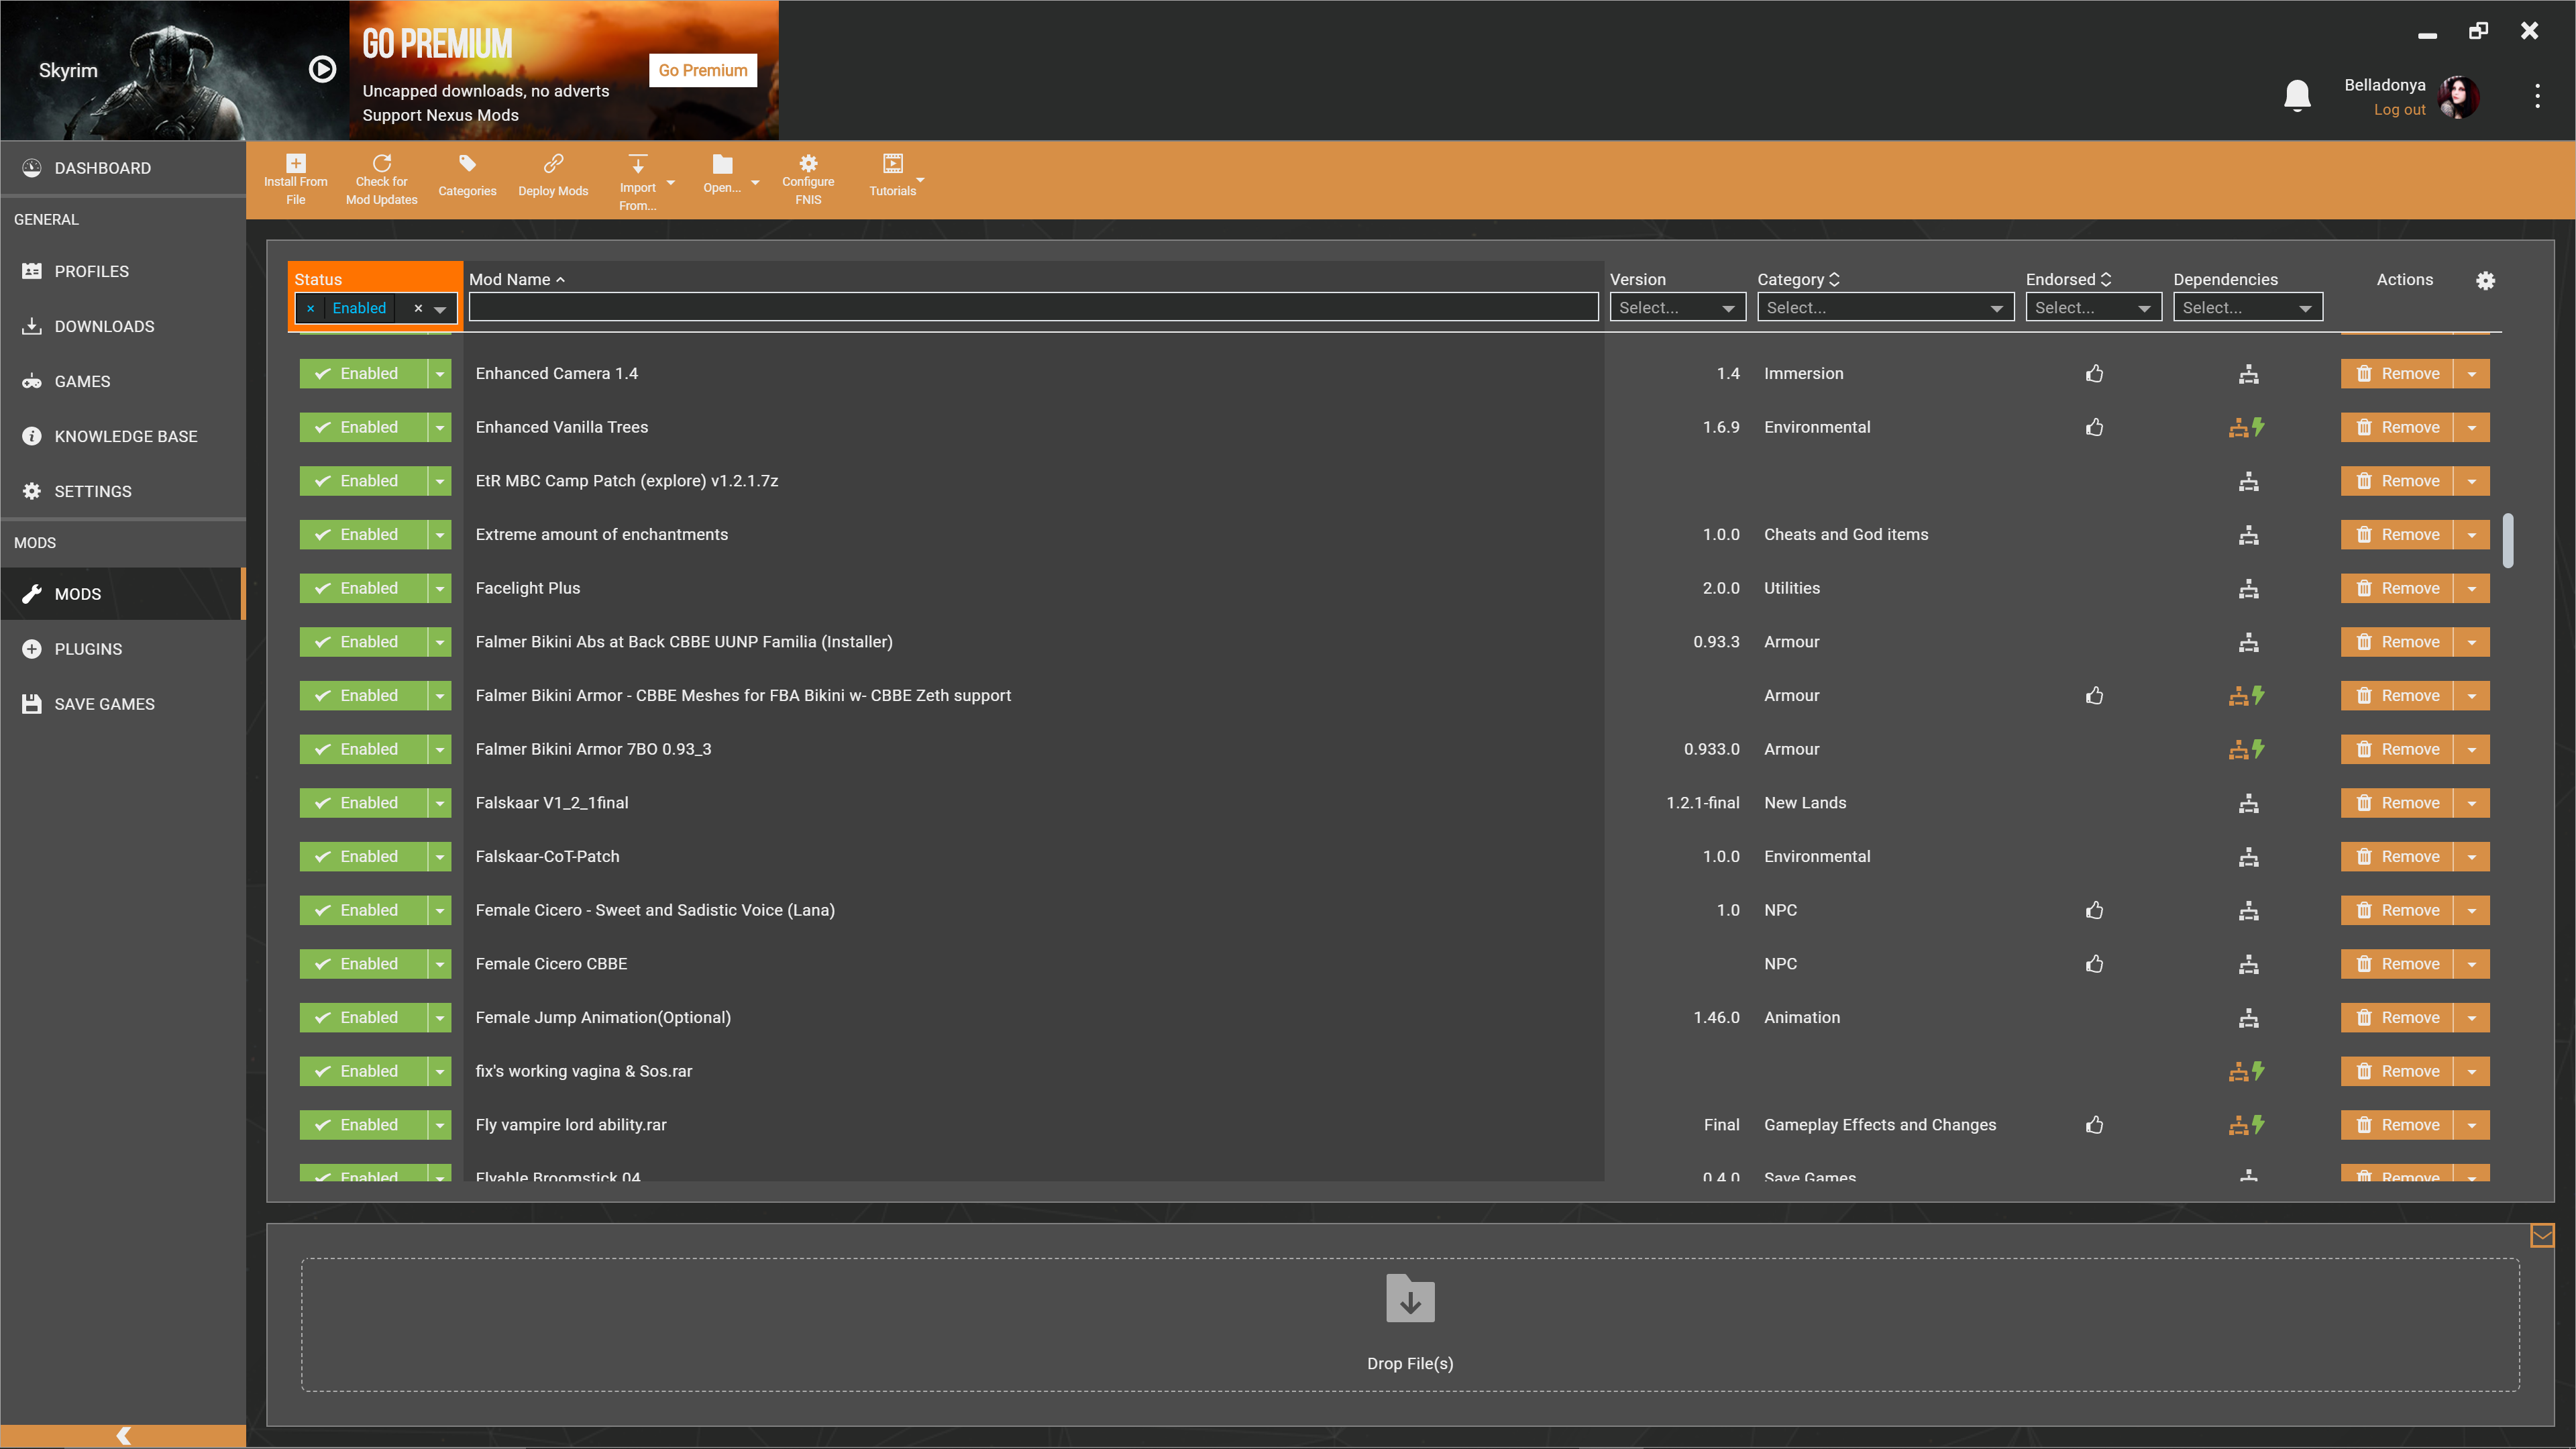Viewport: 2576px width, 1449px height.
Task: Expand Remove options arrow for Falskaar-CoT-Patch
Action: (x=2472, y=857)
